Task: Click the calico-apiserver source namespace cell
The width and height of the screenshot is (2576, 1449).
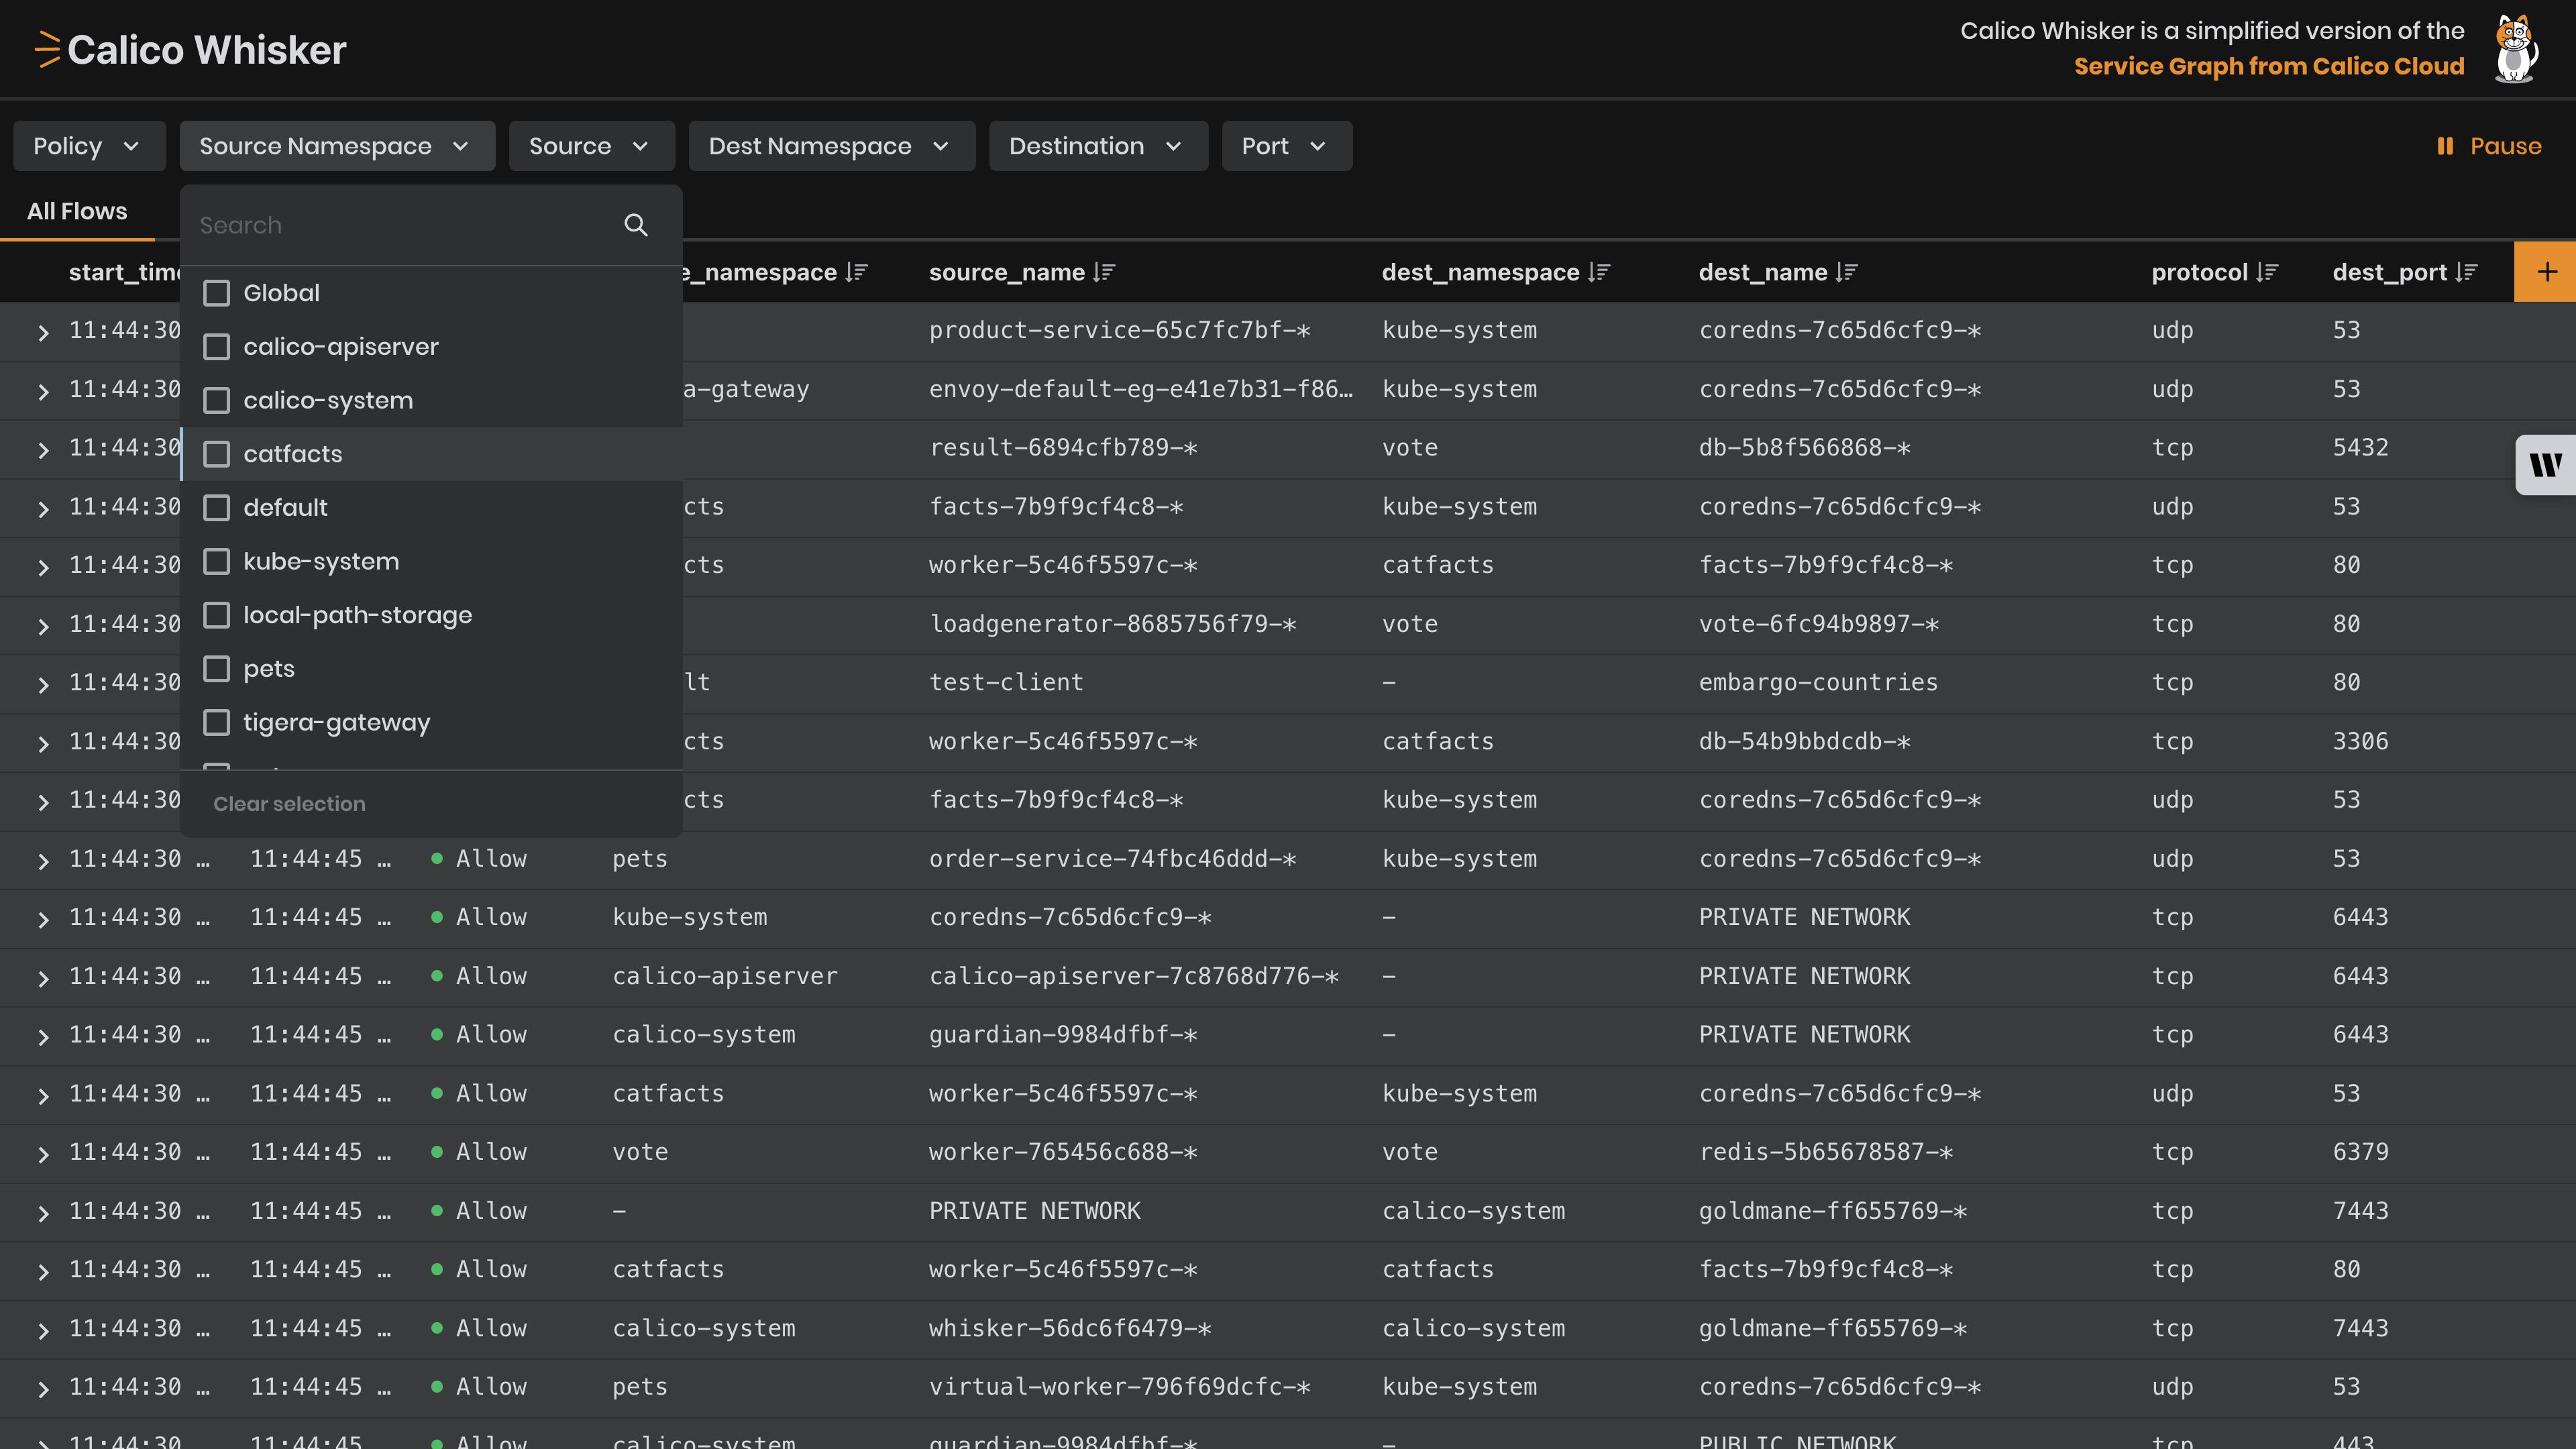Action: (725, 976)
